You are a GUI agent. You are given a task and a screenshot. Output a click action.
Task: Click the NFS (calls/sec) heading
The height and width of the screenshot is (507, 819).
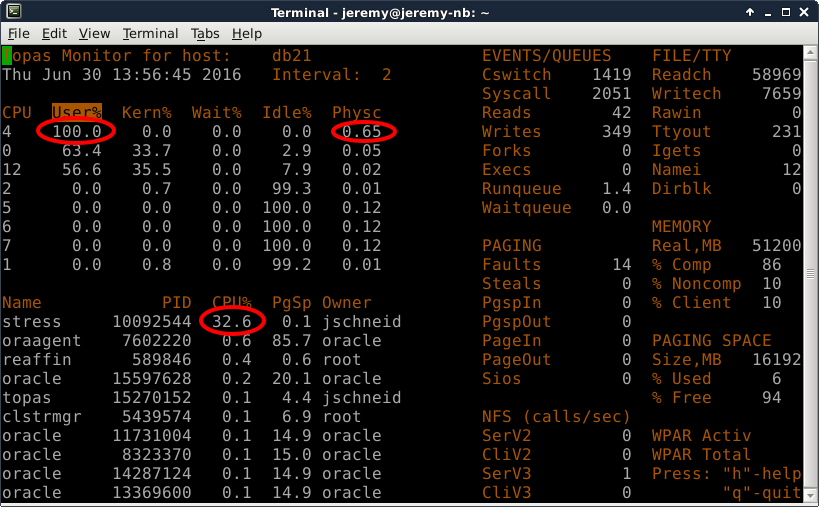(x=556, y=417)
